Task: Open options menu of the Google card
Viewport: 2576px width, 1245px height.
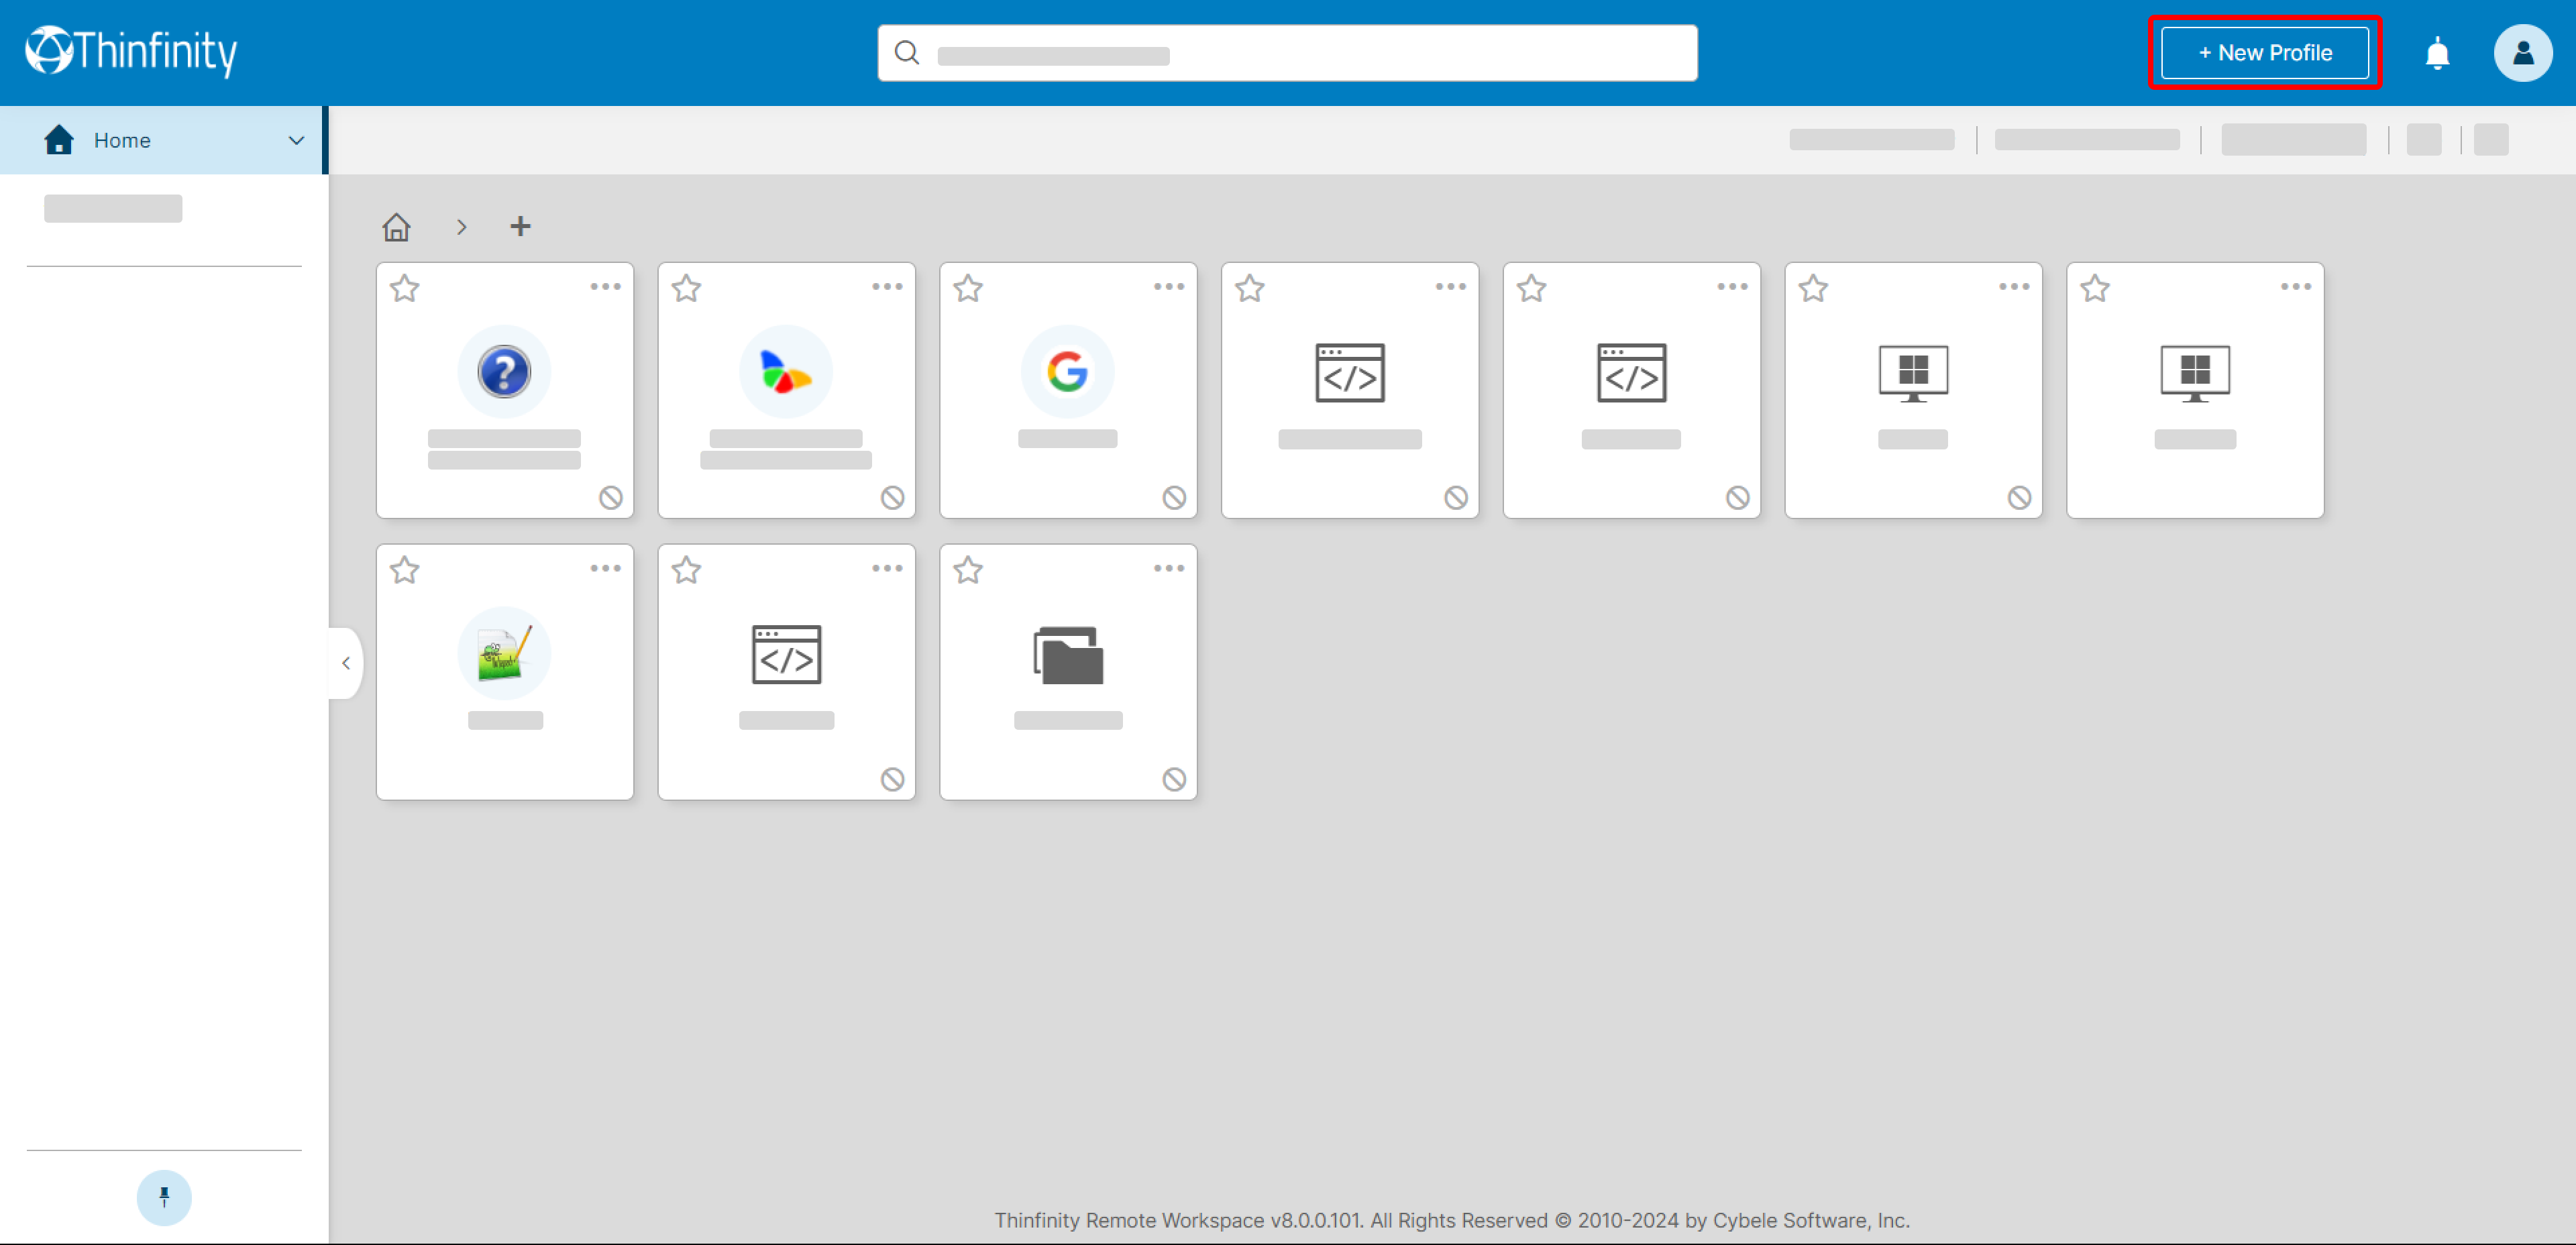Action: pyautogui.click(x=1169, y=287)
